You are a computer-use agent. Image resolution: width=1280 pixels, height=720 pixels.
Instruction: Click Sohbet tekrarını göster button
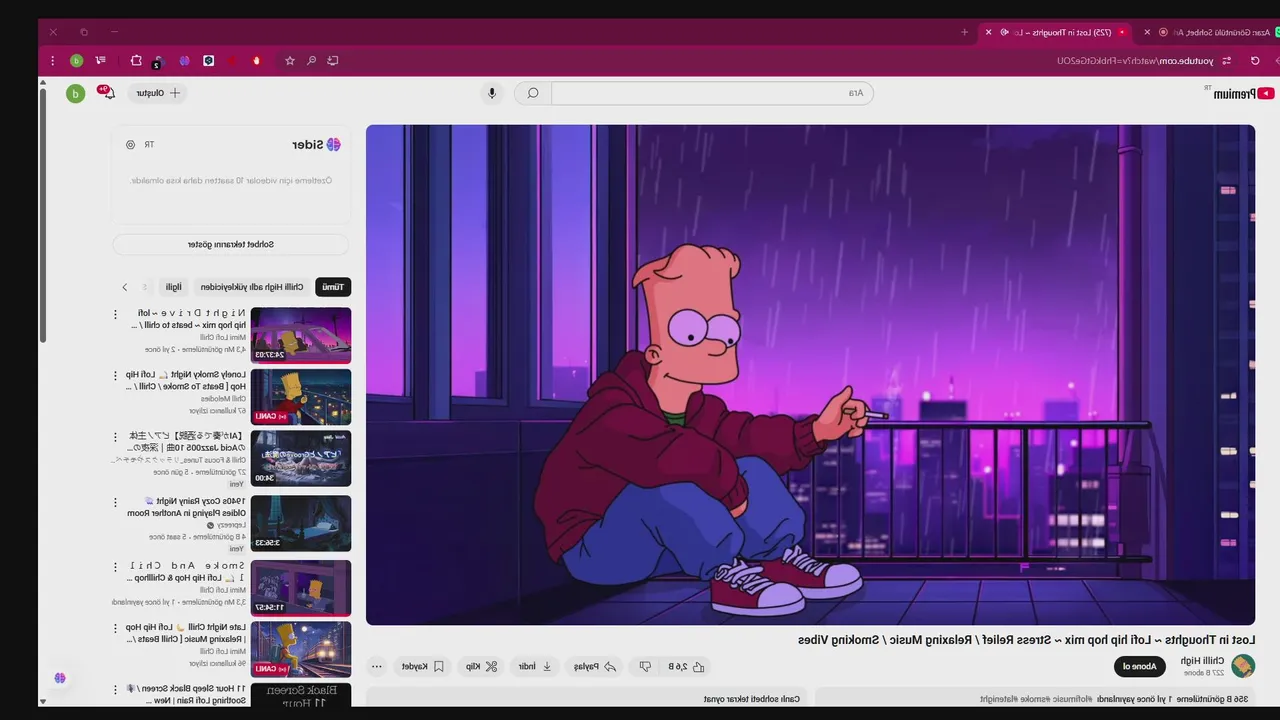point(230,244)
